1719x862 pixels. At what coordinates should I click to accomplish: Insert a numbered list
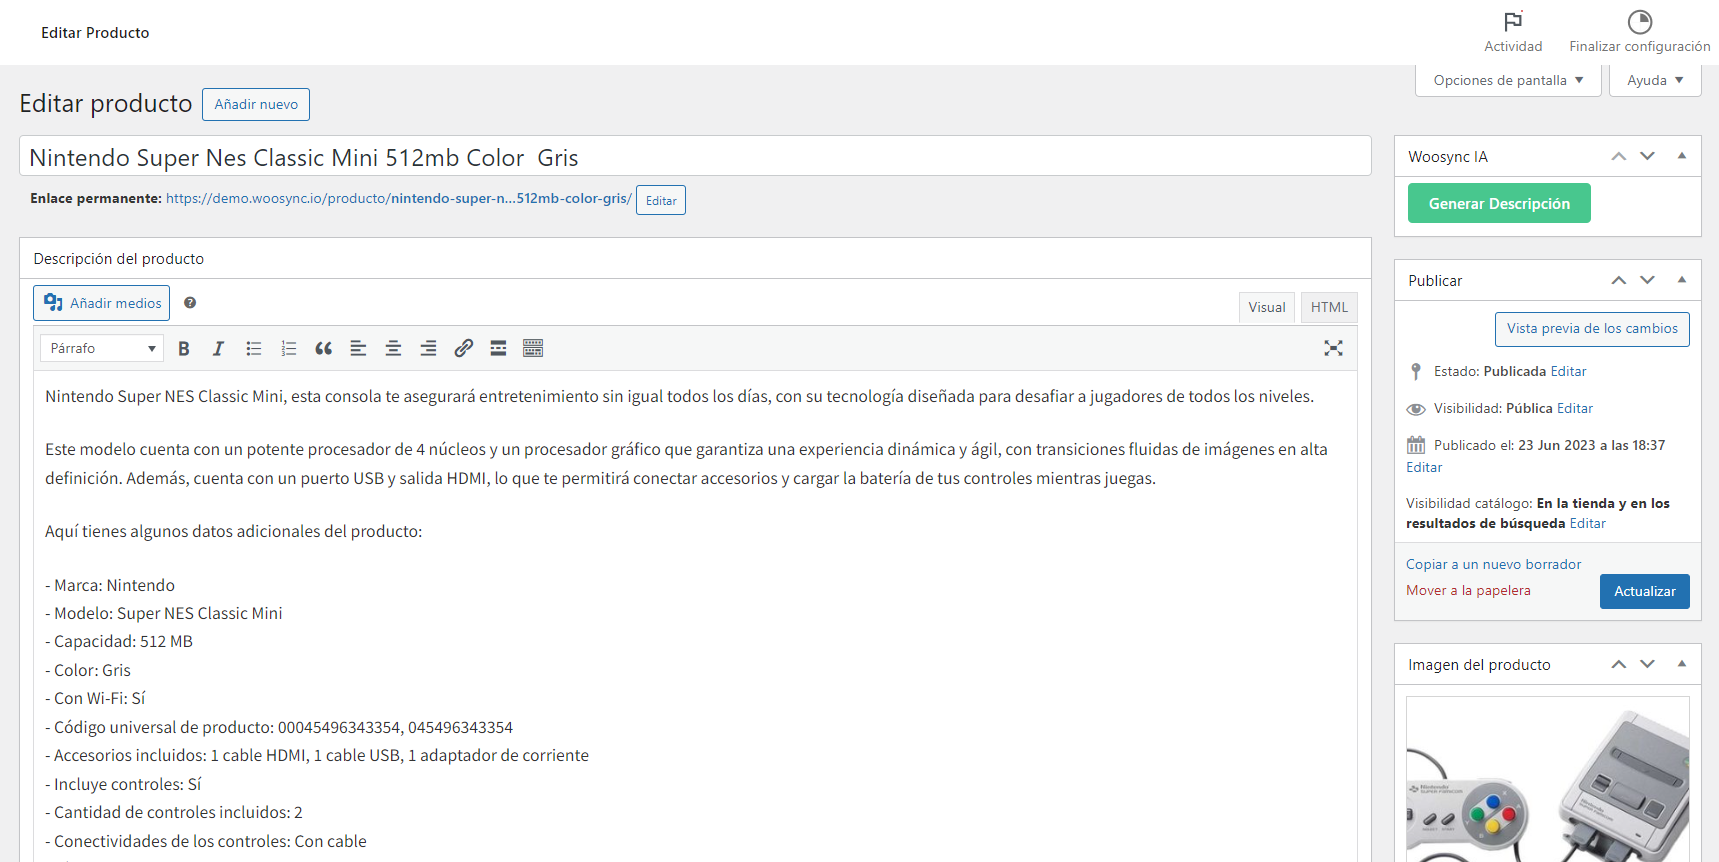[289, 348]
